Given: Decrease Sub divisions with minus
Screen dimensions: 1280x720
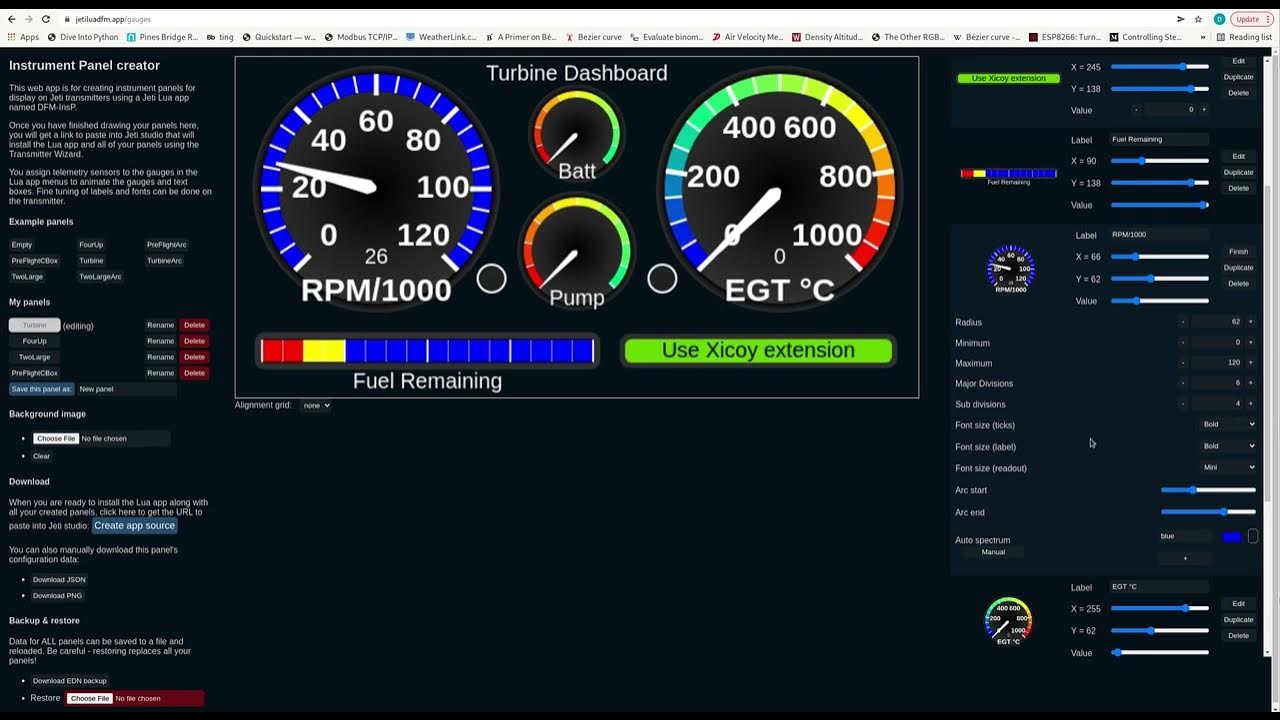Looking at the screenshot, I should pyautogui.click(x=1183, y=404).
